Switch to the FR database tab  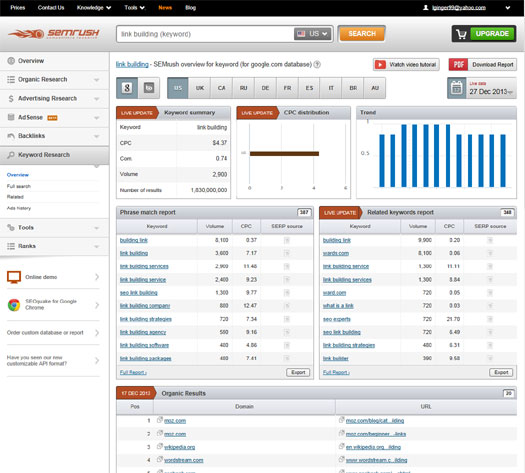(287, 88)
